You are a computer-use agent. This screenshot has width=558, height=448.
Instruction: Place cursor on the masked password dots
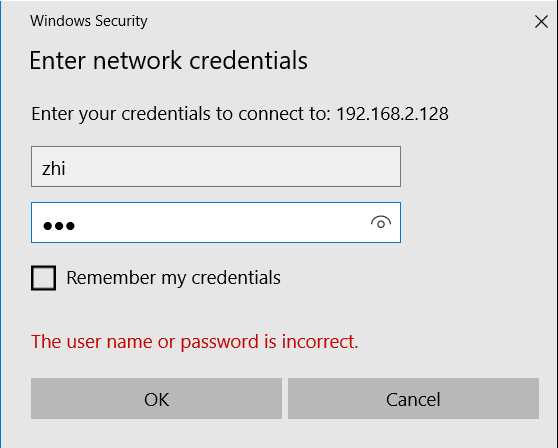(59, 226)
